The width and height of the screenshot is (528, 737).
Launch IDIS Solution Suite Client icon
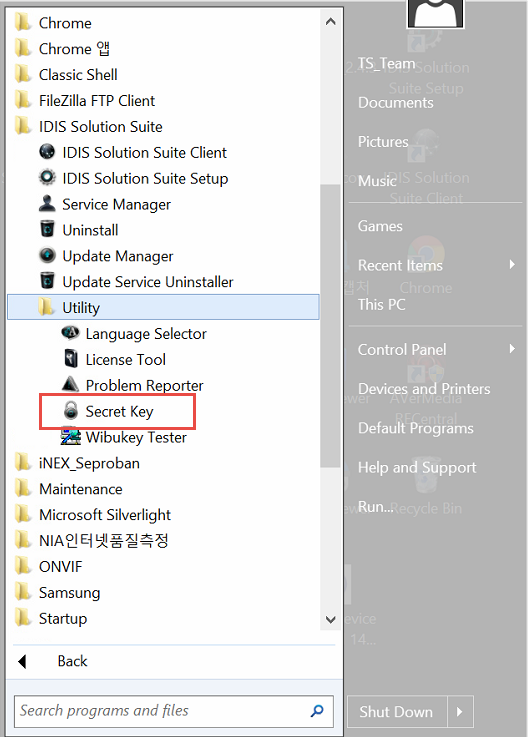[47, 152]
